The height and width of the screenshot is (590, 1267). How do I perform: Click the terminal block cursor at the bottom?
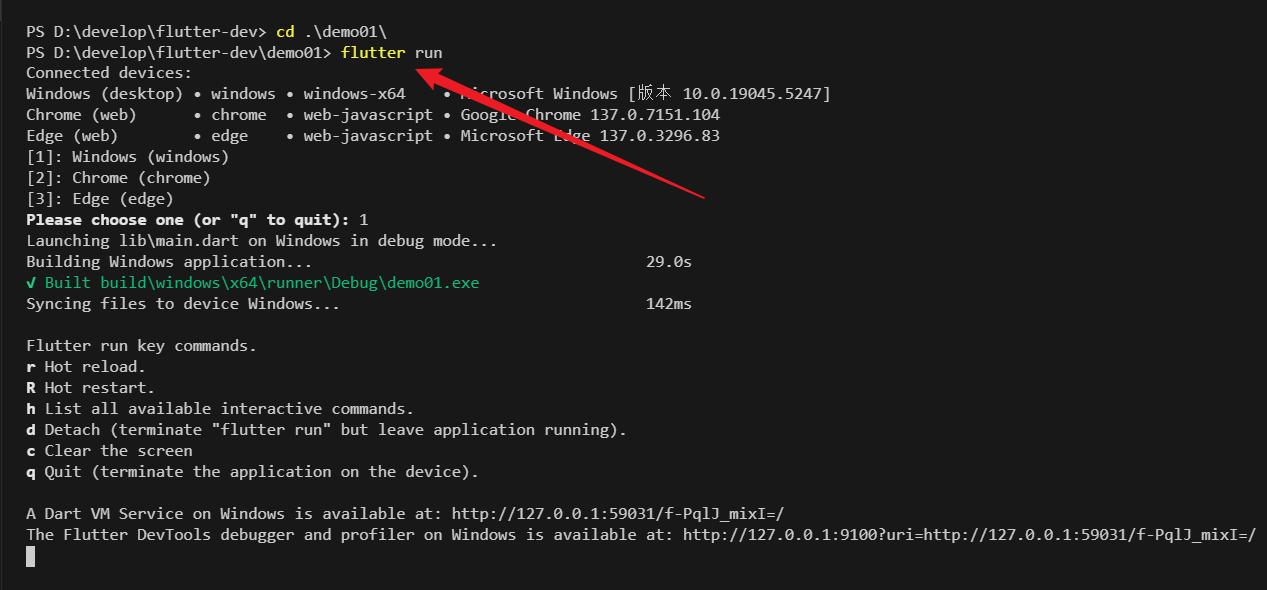tap(30, 556)
